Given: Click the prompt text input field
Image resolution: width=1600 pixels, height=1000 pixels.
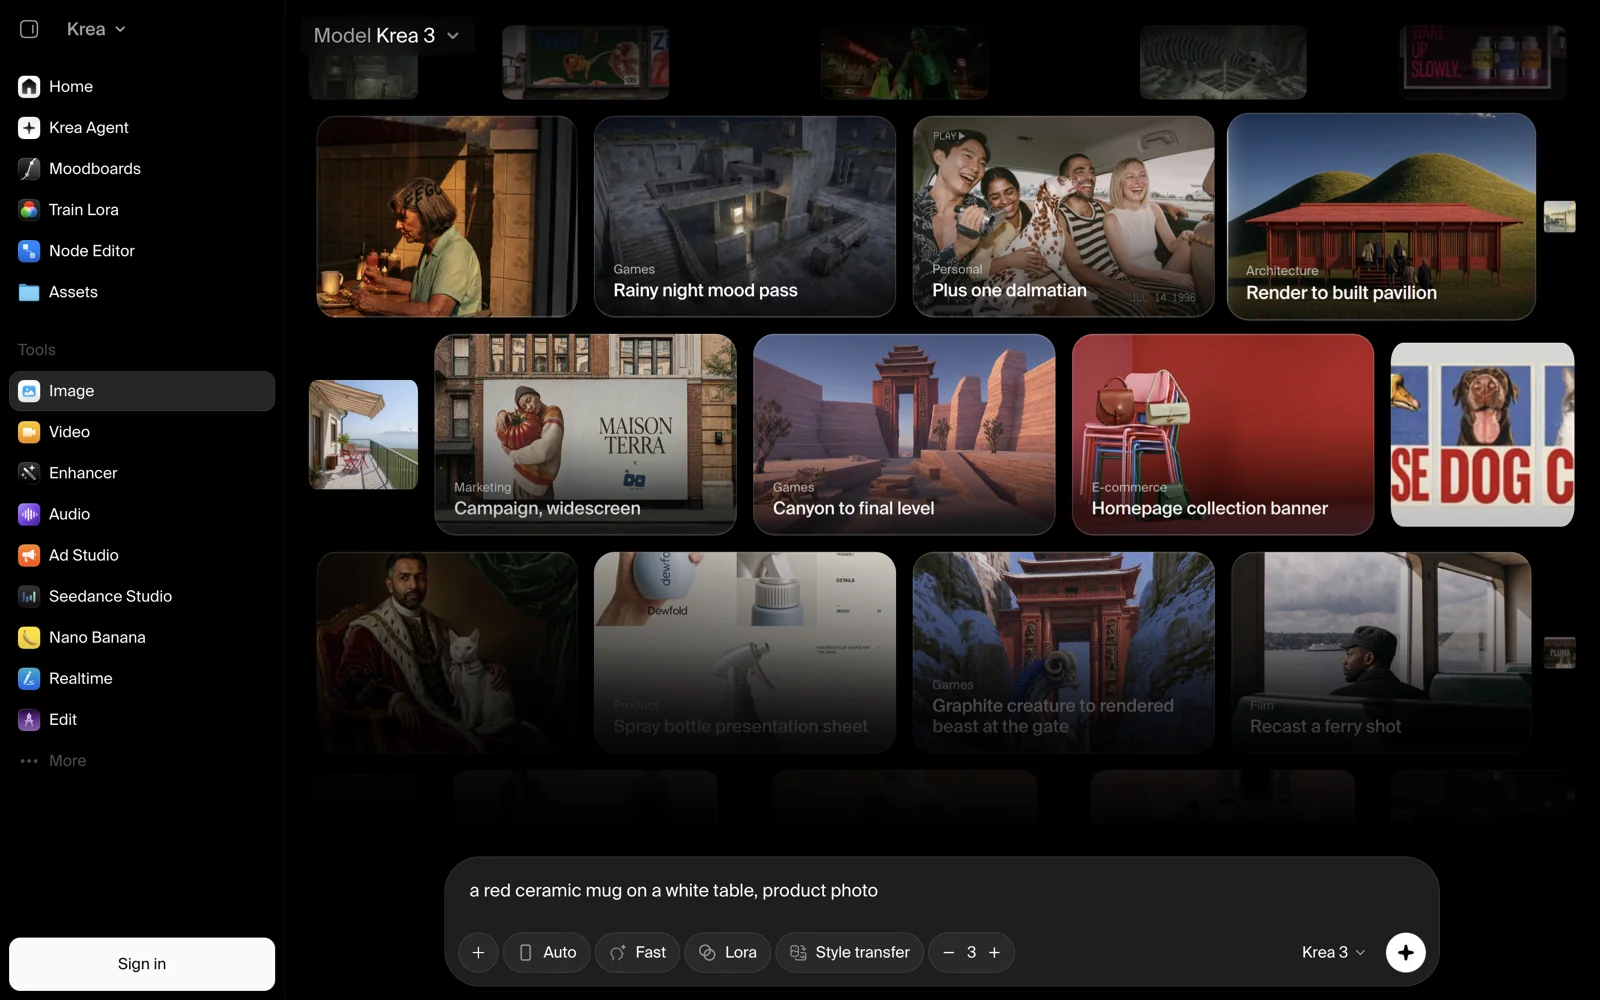Looking at the screenshot, I should 940,890.
